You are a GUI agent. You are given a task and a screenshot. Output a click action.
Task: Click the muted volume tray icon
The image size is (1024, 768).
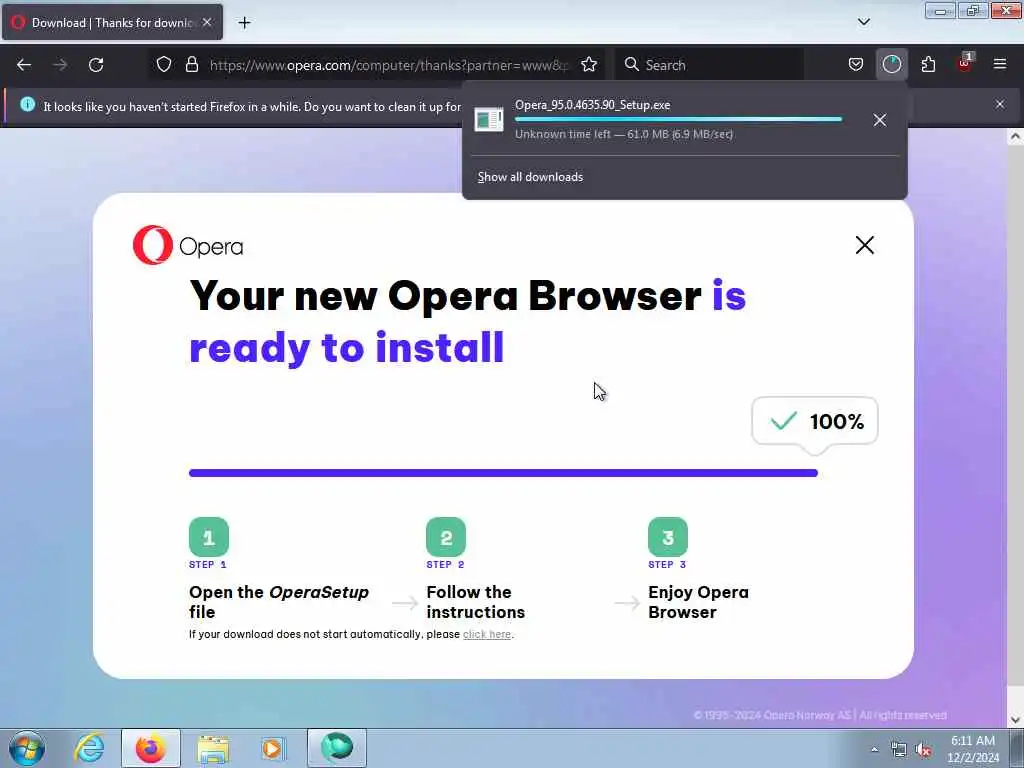click(923, 750)
